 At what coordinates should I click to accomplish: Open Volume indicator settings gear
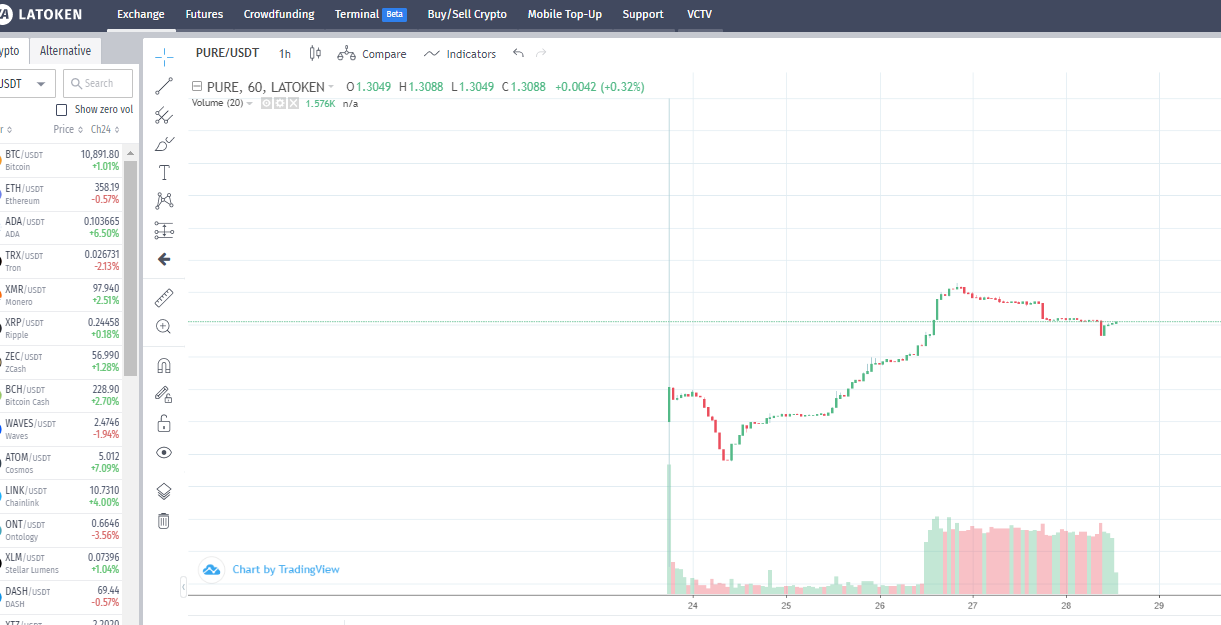tap(280, 103)
